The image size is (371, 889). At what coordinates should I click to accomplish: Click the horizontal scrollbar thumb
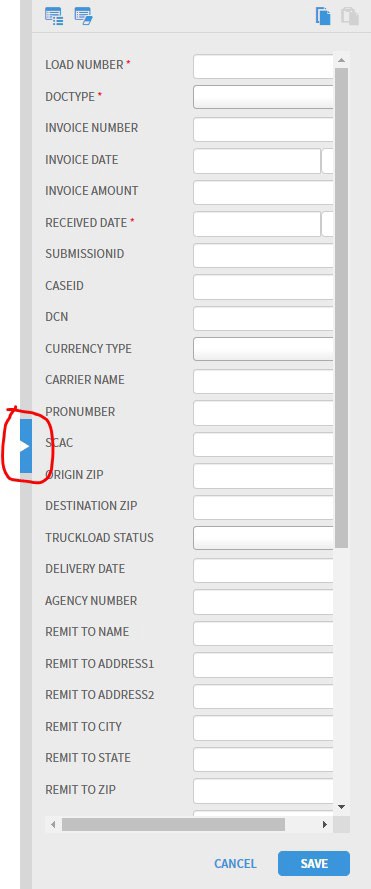173,824
